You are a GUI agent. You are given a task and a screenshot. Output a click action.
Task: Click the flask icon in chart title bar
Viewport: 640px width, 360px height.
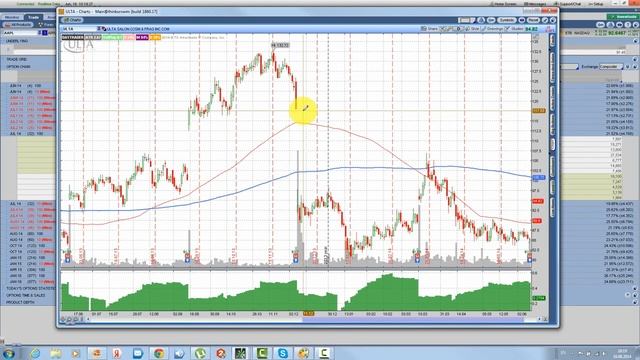pos(481,20)
